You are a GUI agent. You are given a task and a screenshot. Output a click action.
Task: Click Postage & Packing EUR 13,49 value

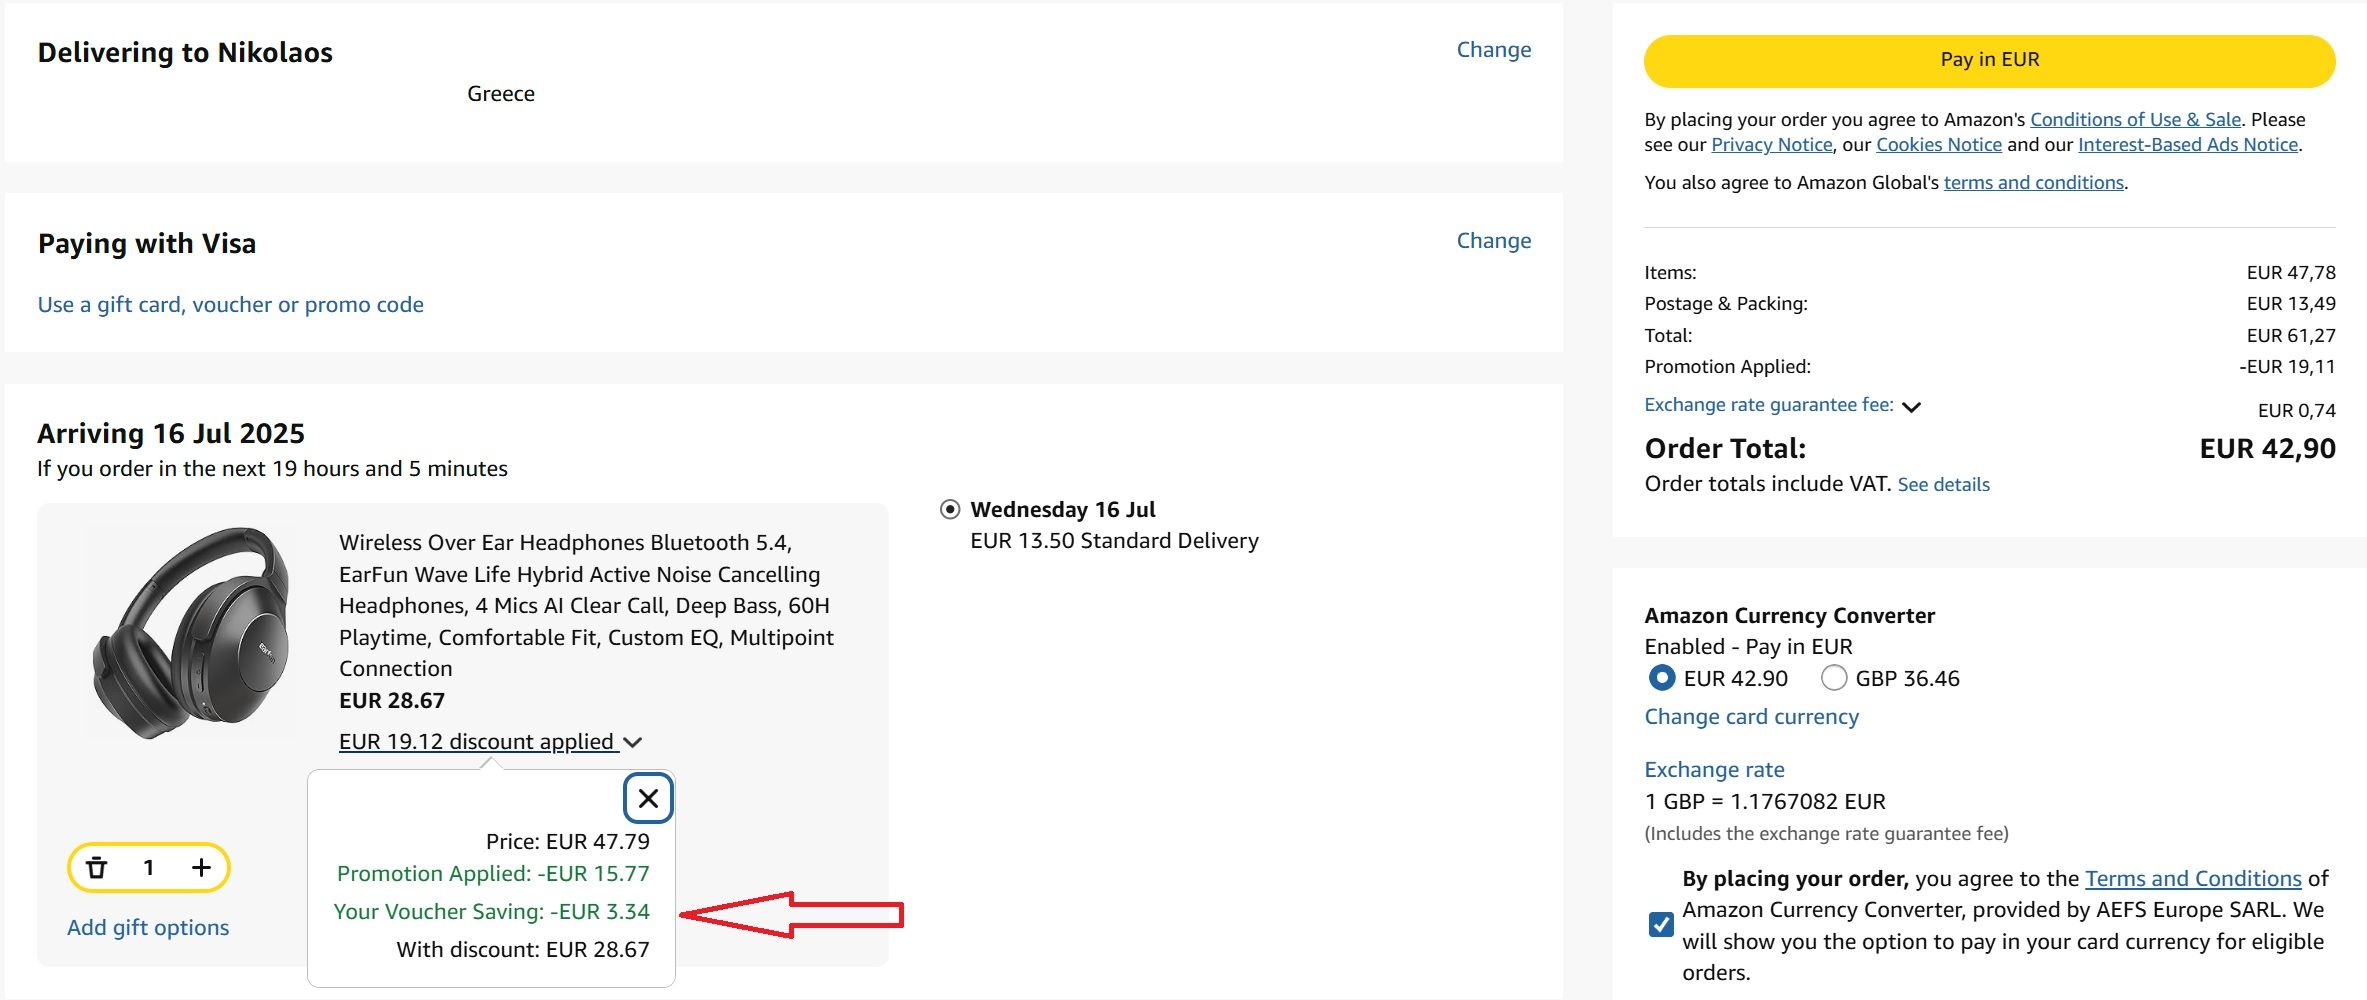coord(2291,304)
